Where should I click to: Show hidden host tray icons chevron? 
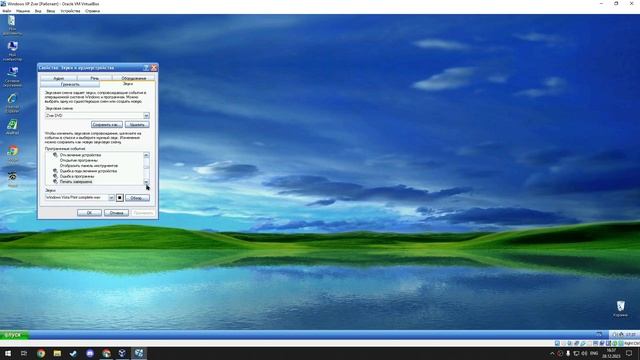[552, 353]
